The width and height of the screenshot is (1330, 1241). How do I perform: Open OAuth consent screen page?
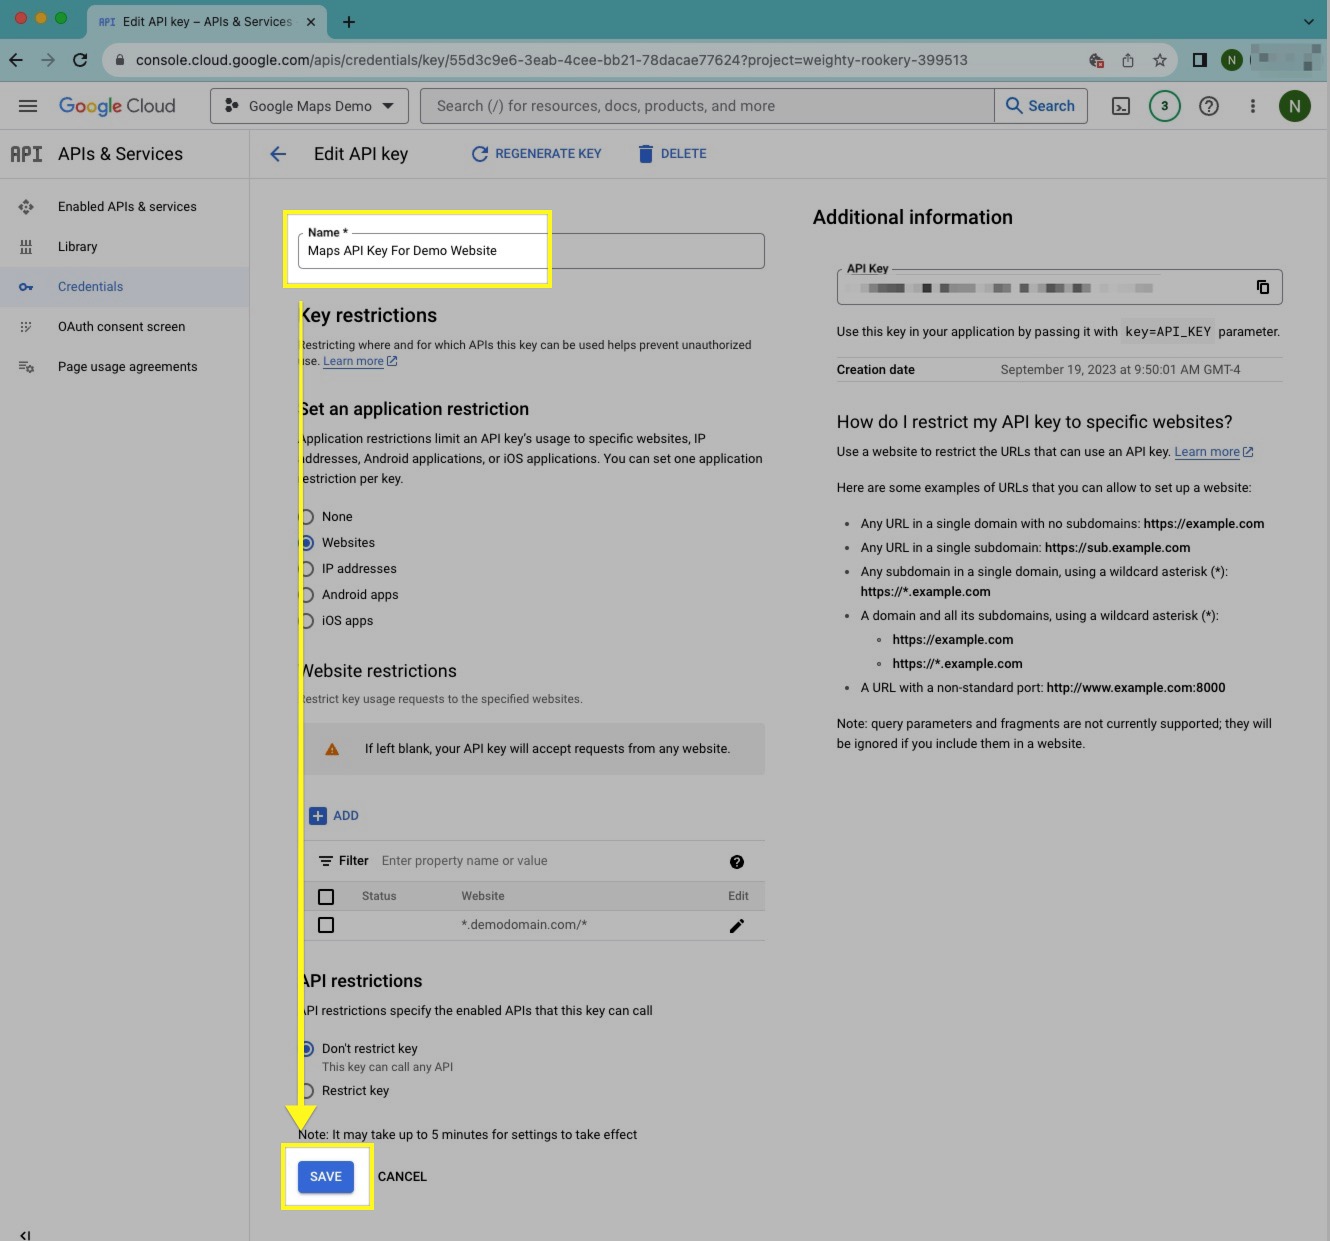[x=124, y=327]
